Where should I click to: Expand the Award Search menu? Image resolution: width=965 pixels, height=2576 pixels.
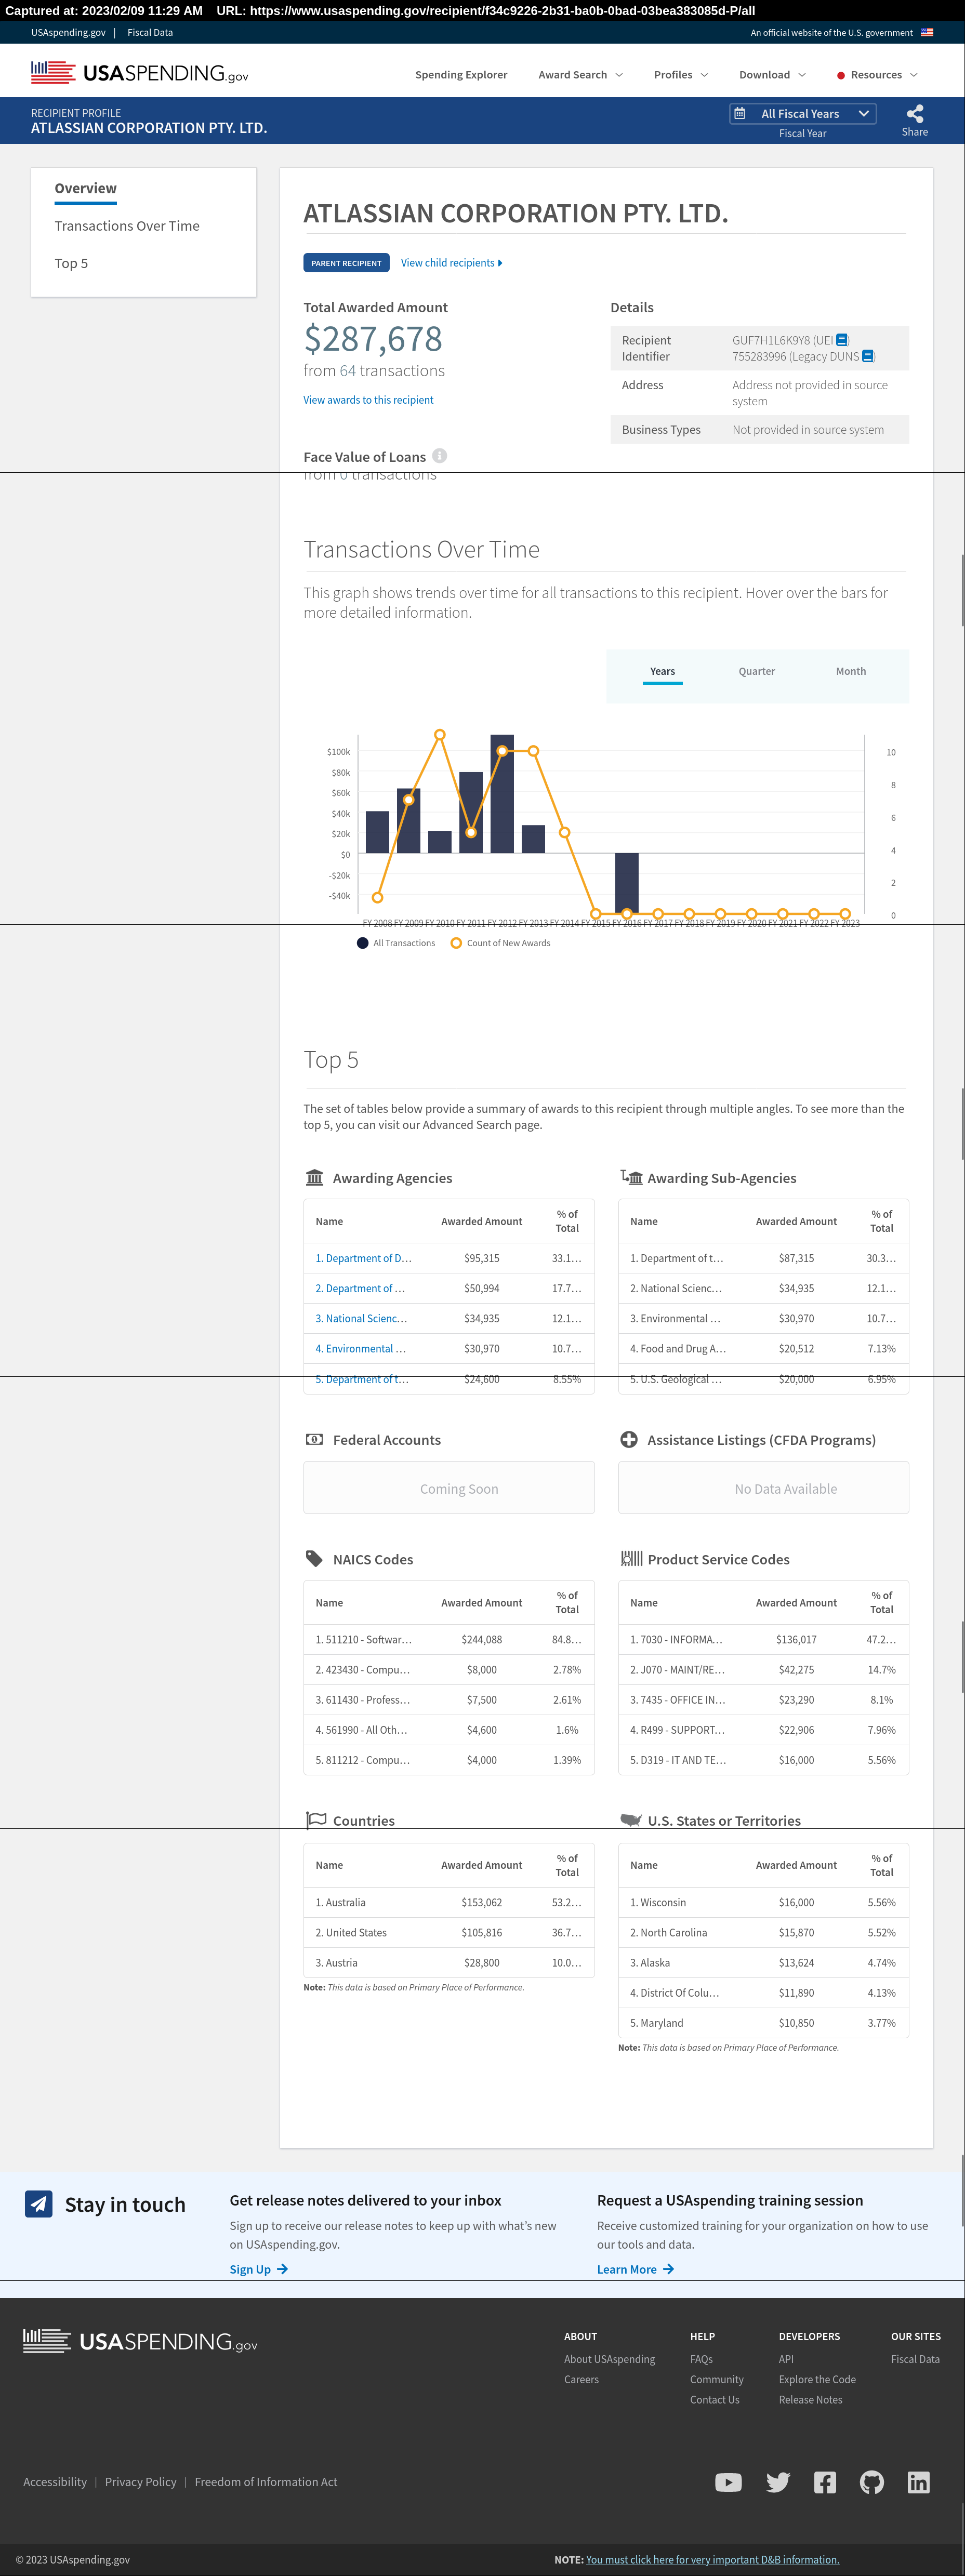[580, 75]
